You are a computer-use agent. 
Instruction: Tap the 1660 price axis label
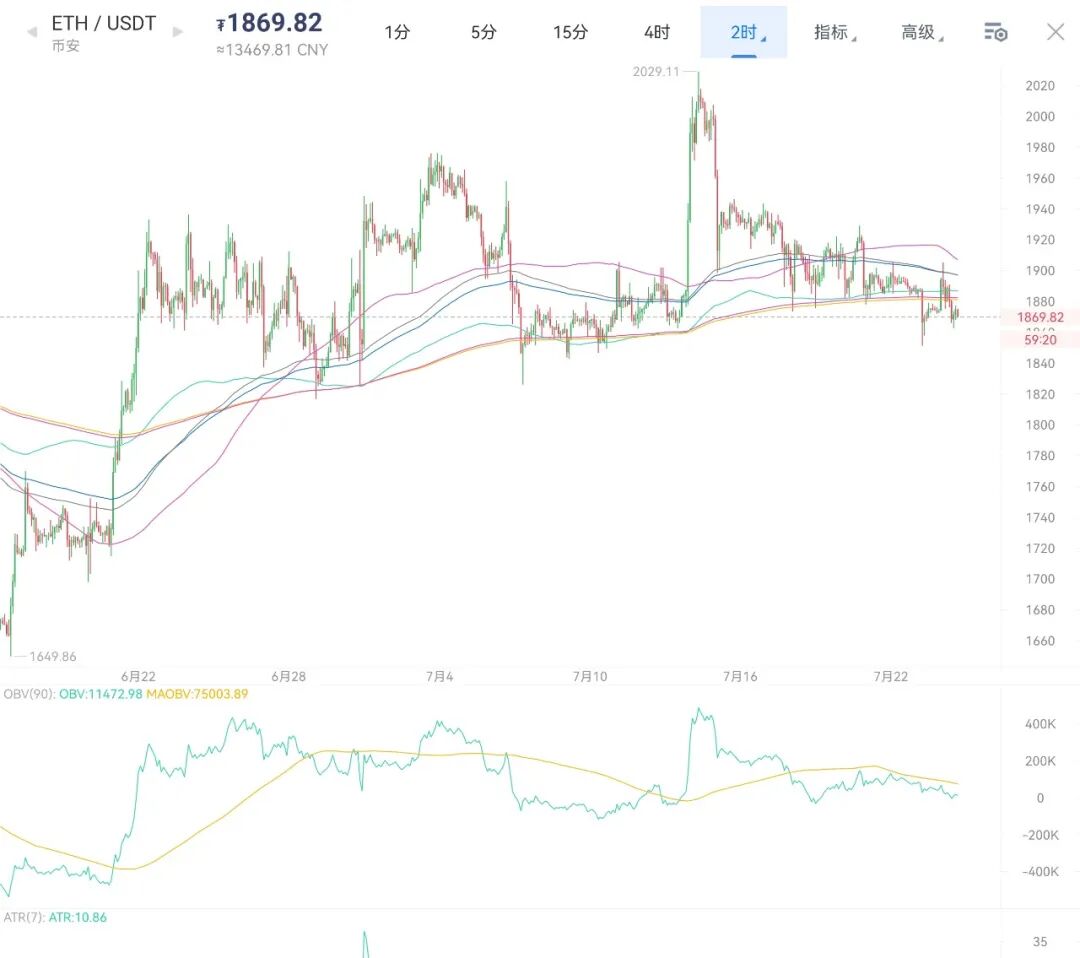click(x=1040, y=641)
